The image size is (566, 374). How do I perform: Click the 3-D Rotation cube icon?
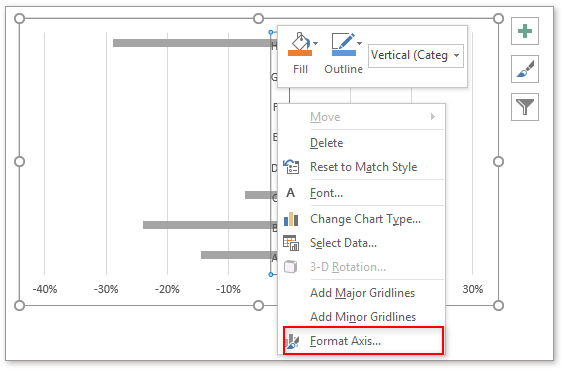point(291,267)
